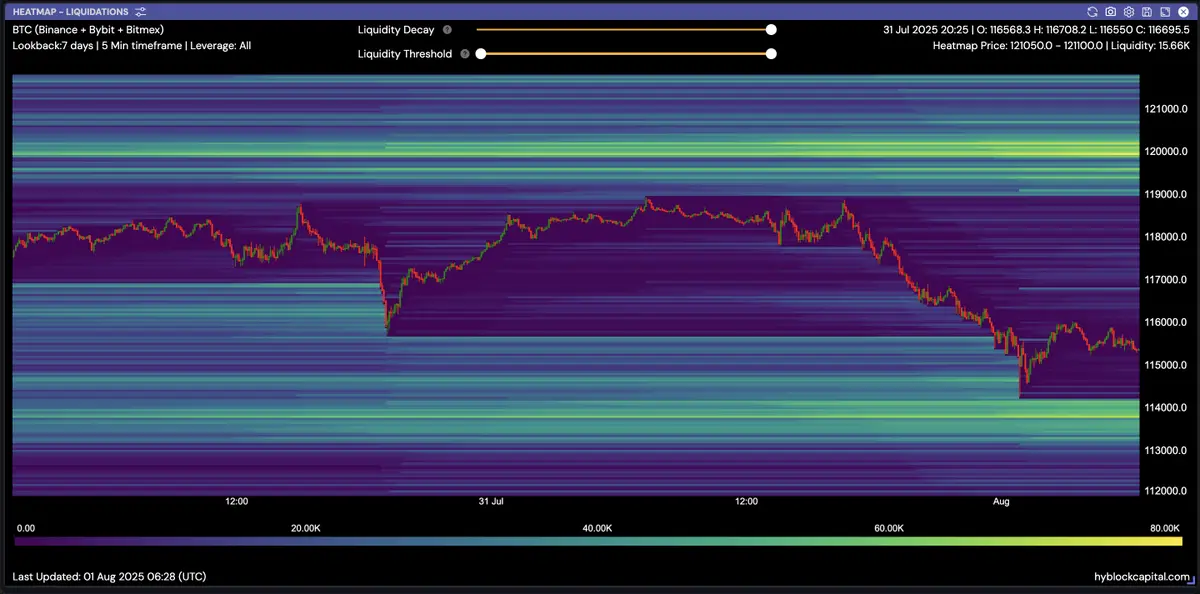Viewport: 1200px width, 594px height.
Task: Refresh the liquidations heatmap data
Action: pyautogui.click(x=1093, y=11)
